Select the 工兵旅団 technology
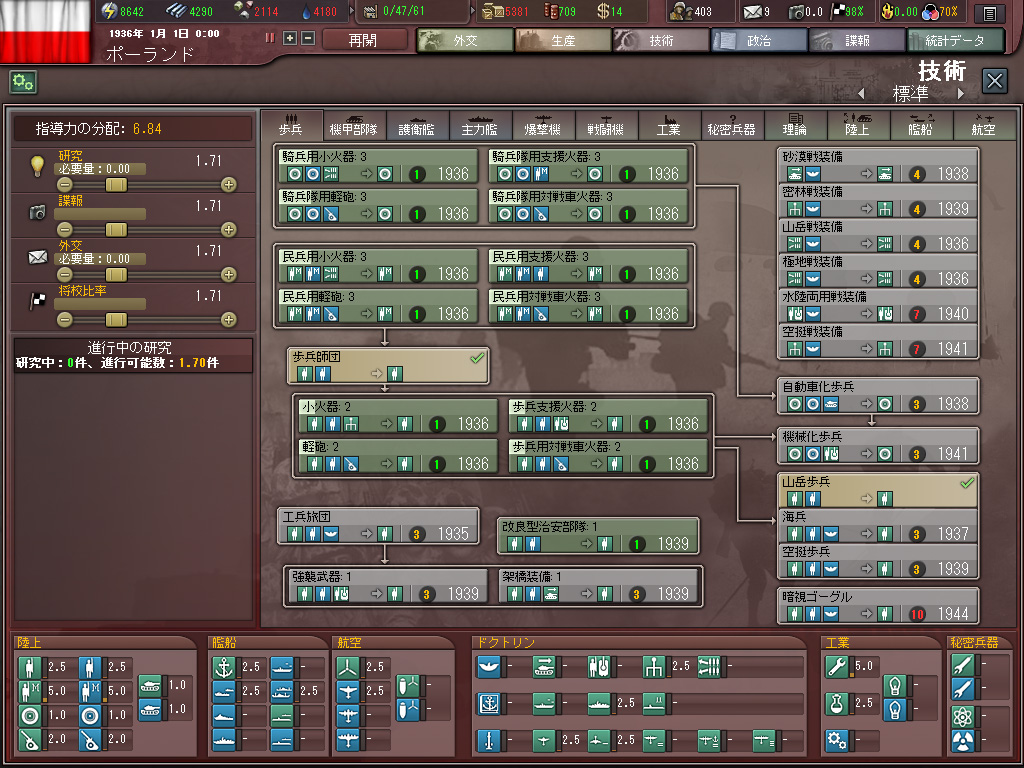 pyautogui.click(x=376, y=526)
